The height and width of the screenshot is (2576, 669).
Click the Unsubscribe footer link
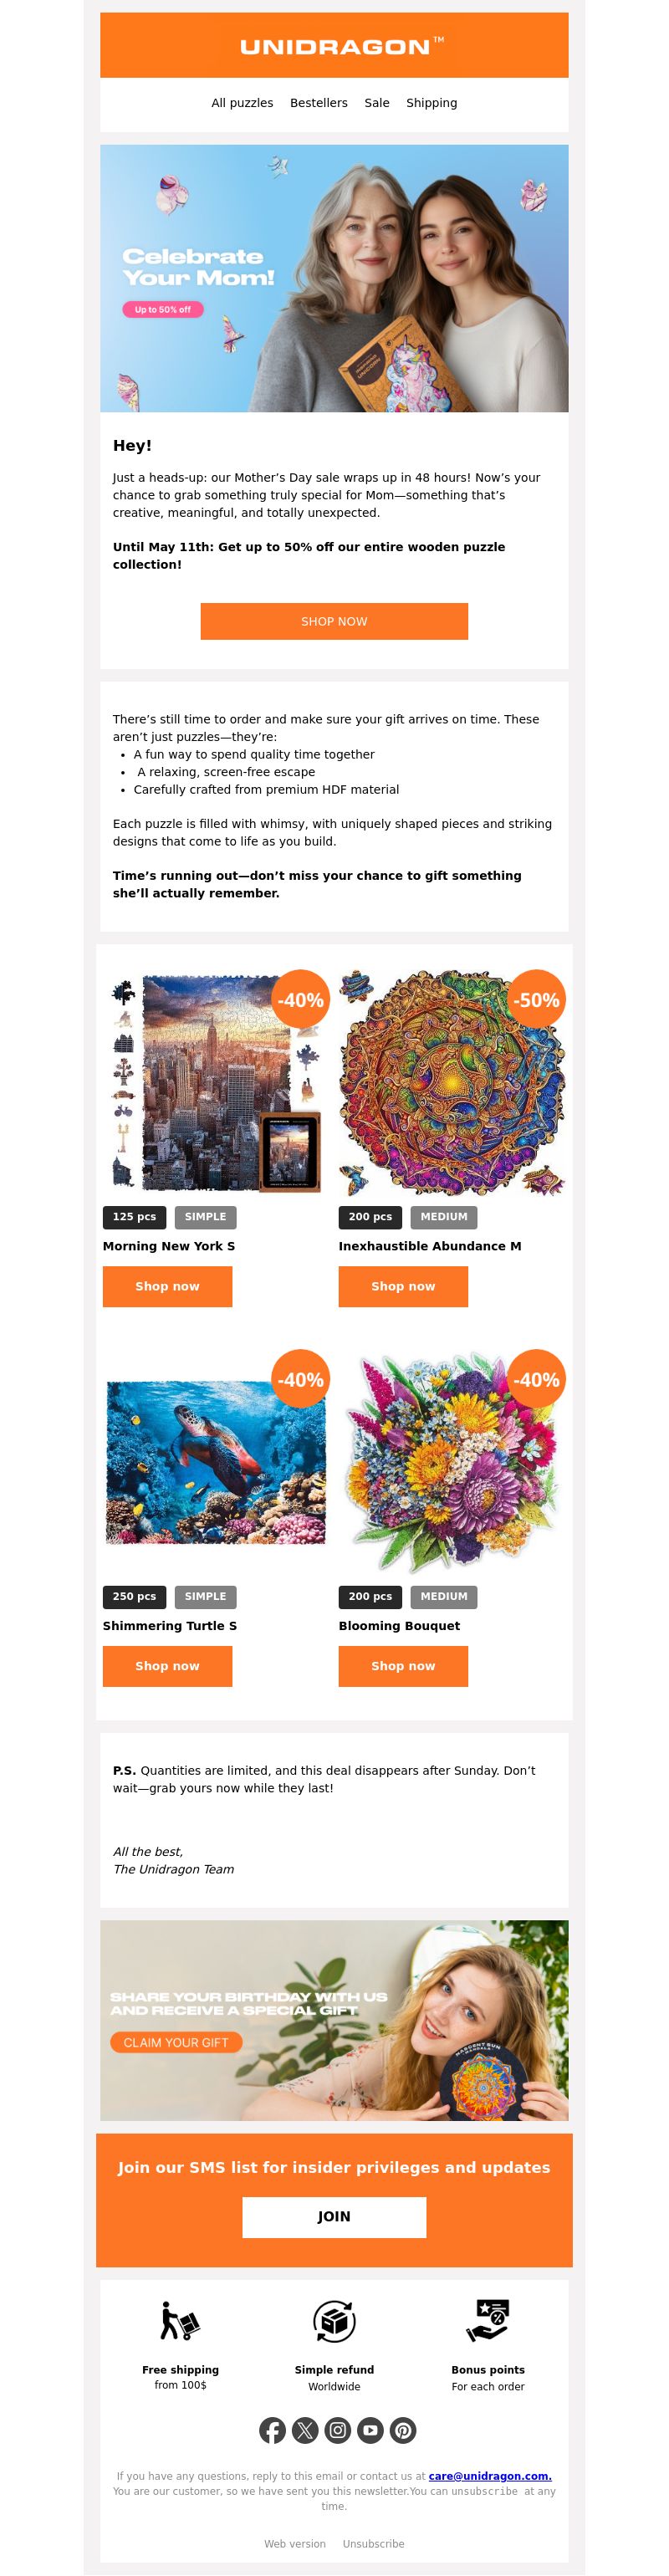tap(374, 2543)
